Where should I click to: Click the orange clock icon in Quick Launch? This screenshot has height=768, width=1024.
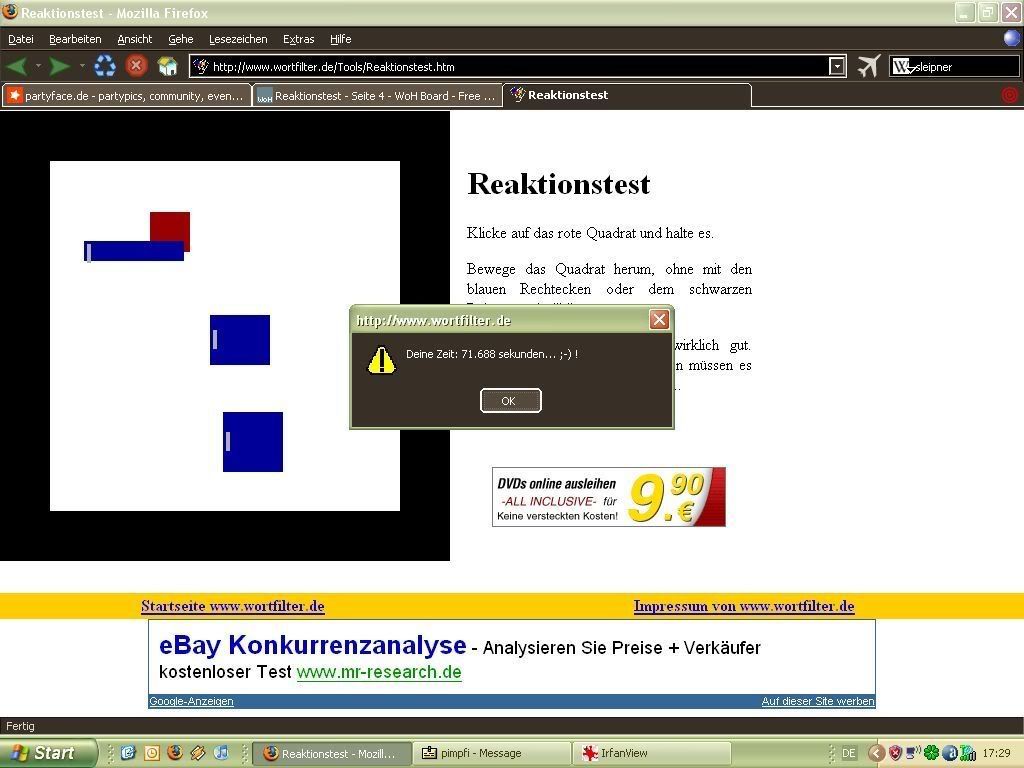coord(152,753)
